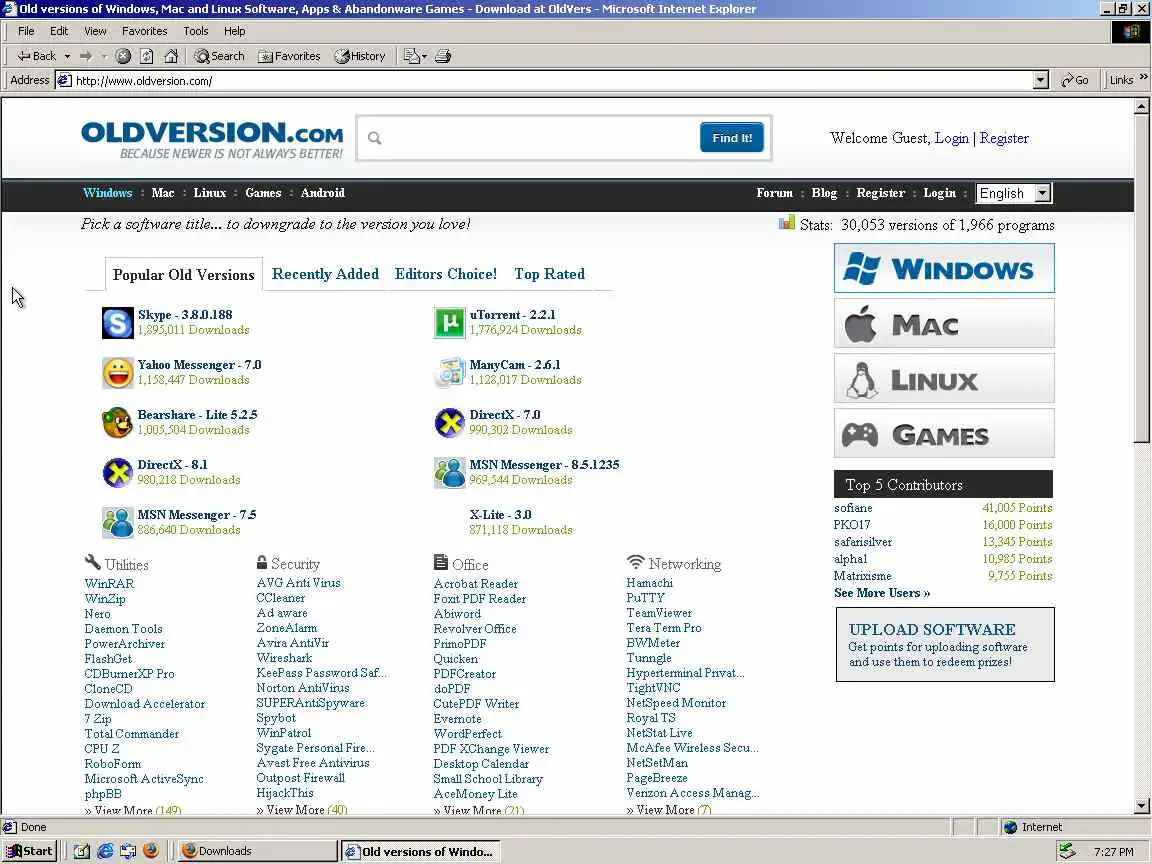Viewport: 1152px width, 864px height.
Task: Click the Stats bar chart icon
Action: pos(787,223)
